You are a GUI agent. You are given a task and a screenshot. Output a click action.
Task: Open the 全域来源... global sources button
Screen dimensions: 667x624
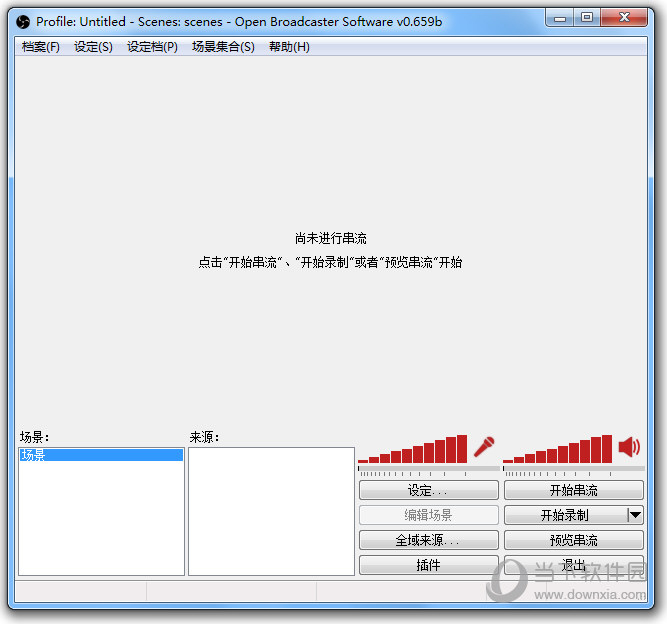pyautogui.click(x=428, y=540)
